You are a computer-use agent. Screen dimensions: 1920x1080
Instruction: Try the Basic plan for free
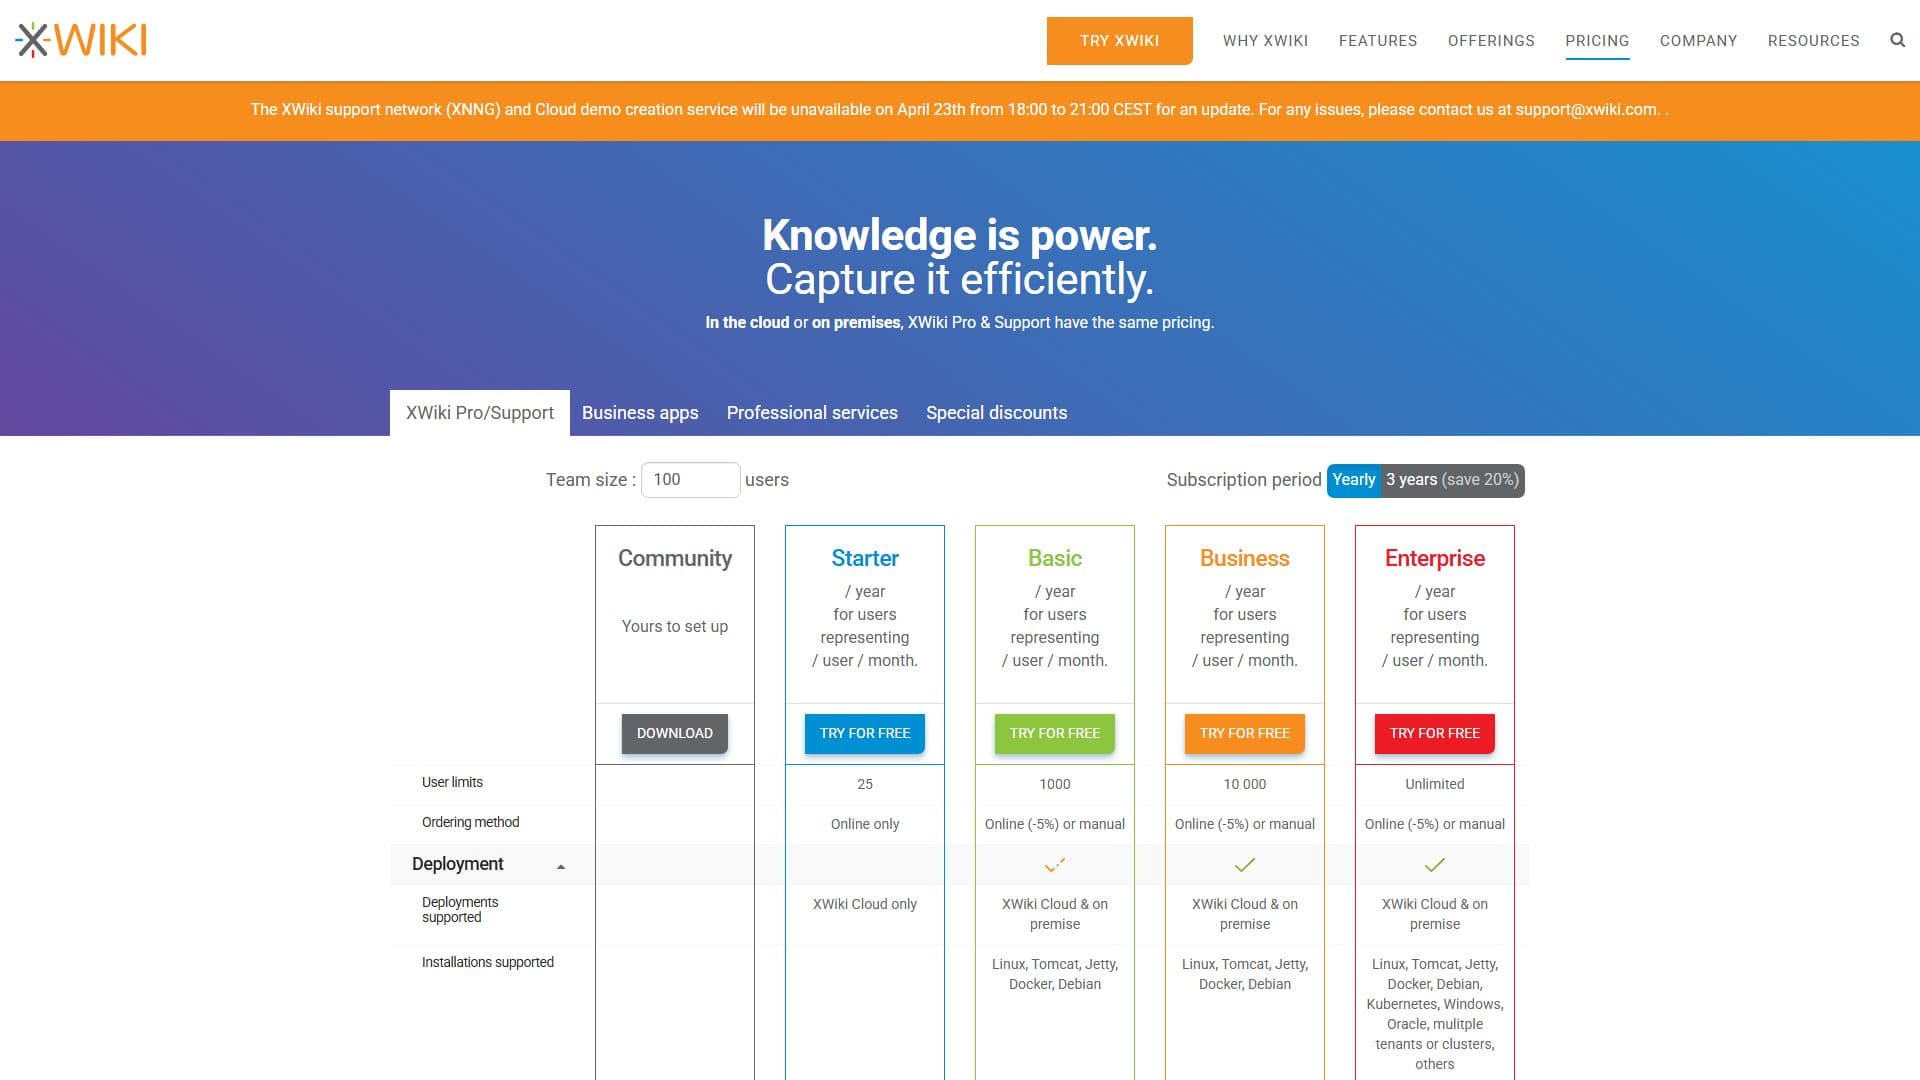pyautogui.click(x=1055, y=733)
